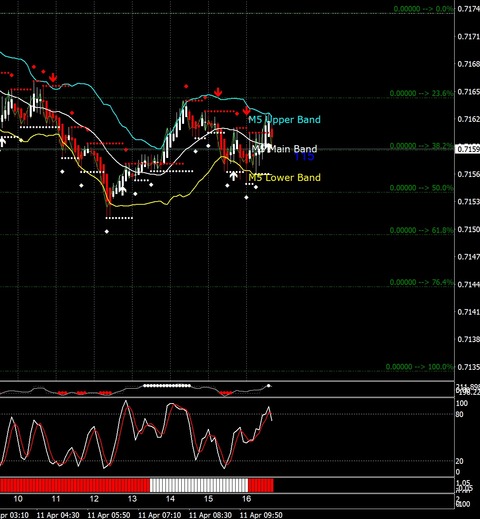Click the white diamond below the lowest candle

tap(107, 231)
